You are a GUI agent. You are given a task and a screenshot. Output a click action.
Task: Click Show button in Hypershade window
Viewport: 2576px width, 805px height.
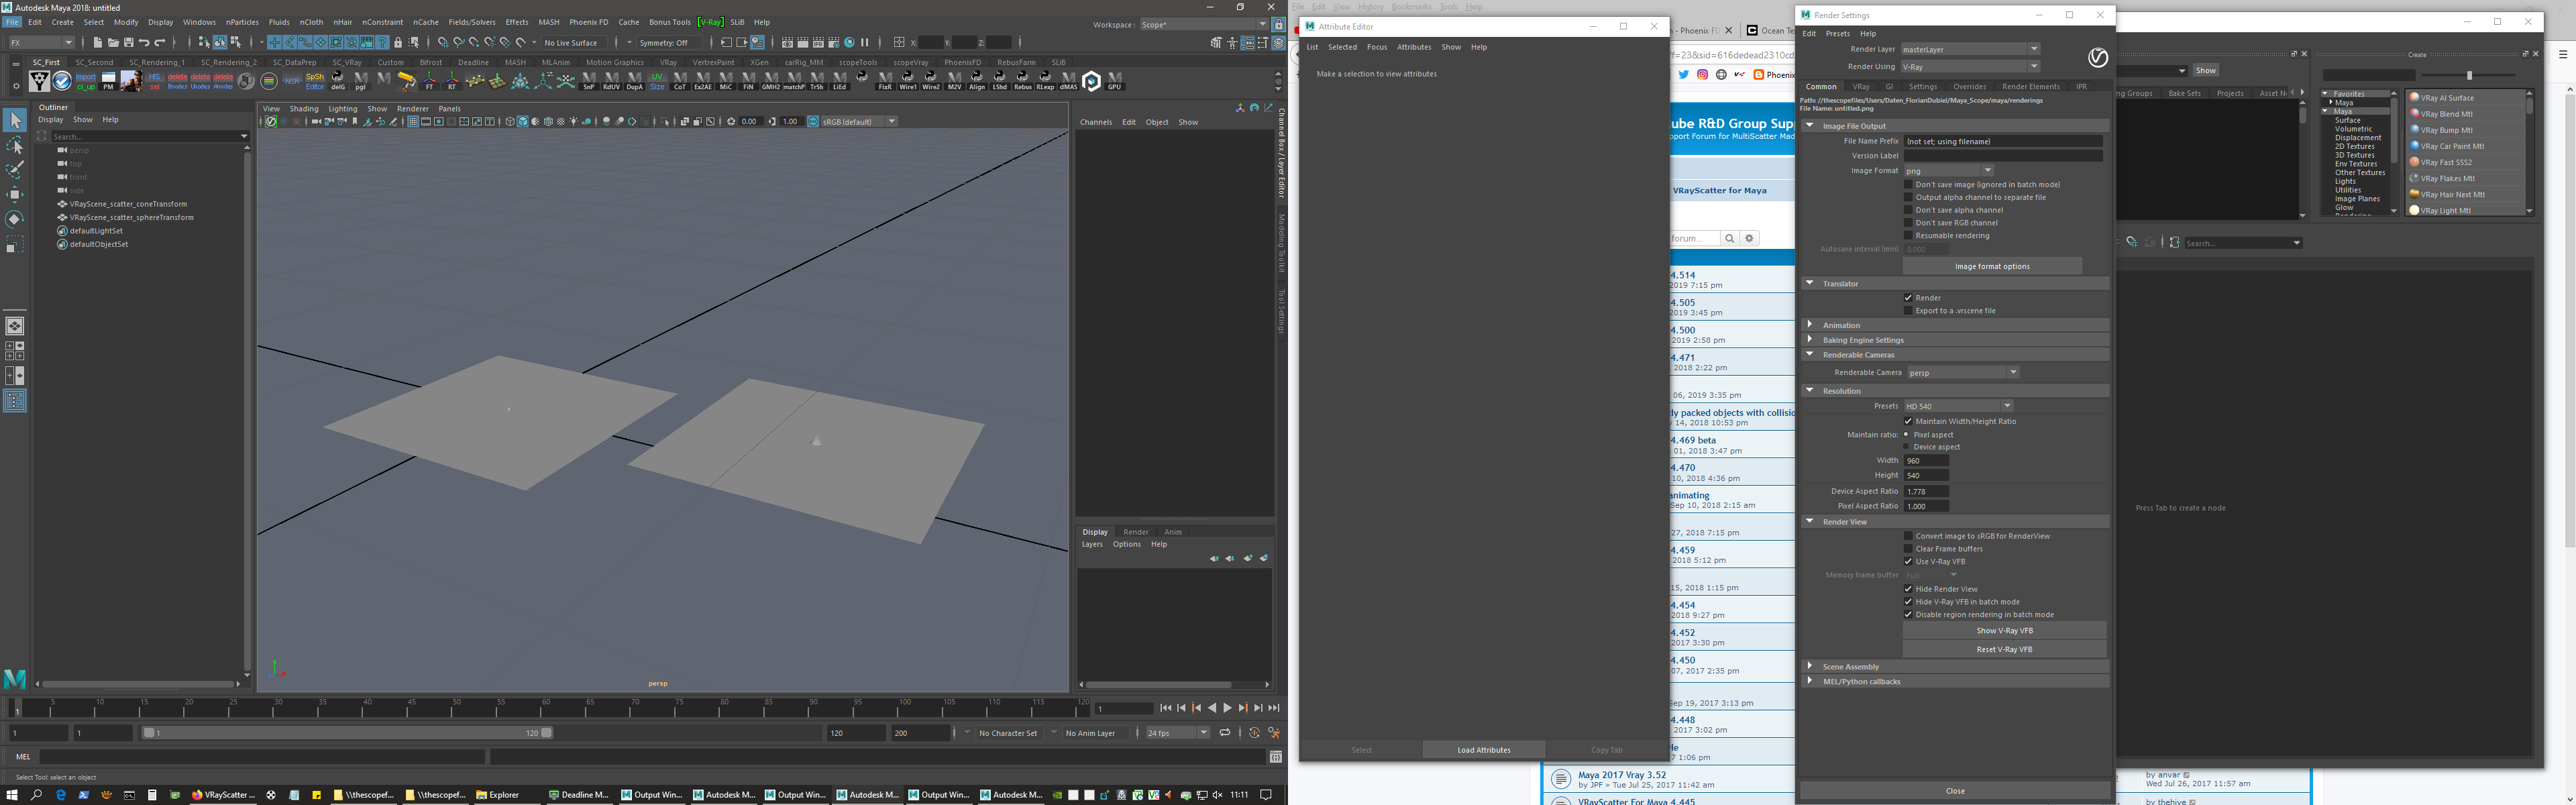pyautogui.click(x=2205, y=71)
